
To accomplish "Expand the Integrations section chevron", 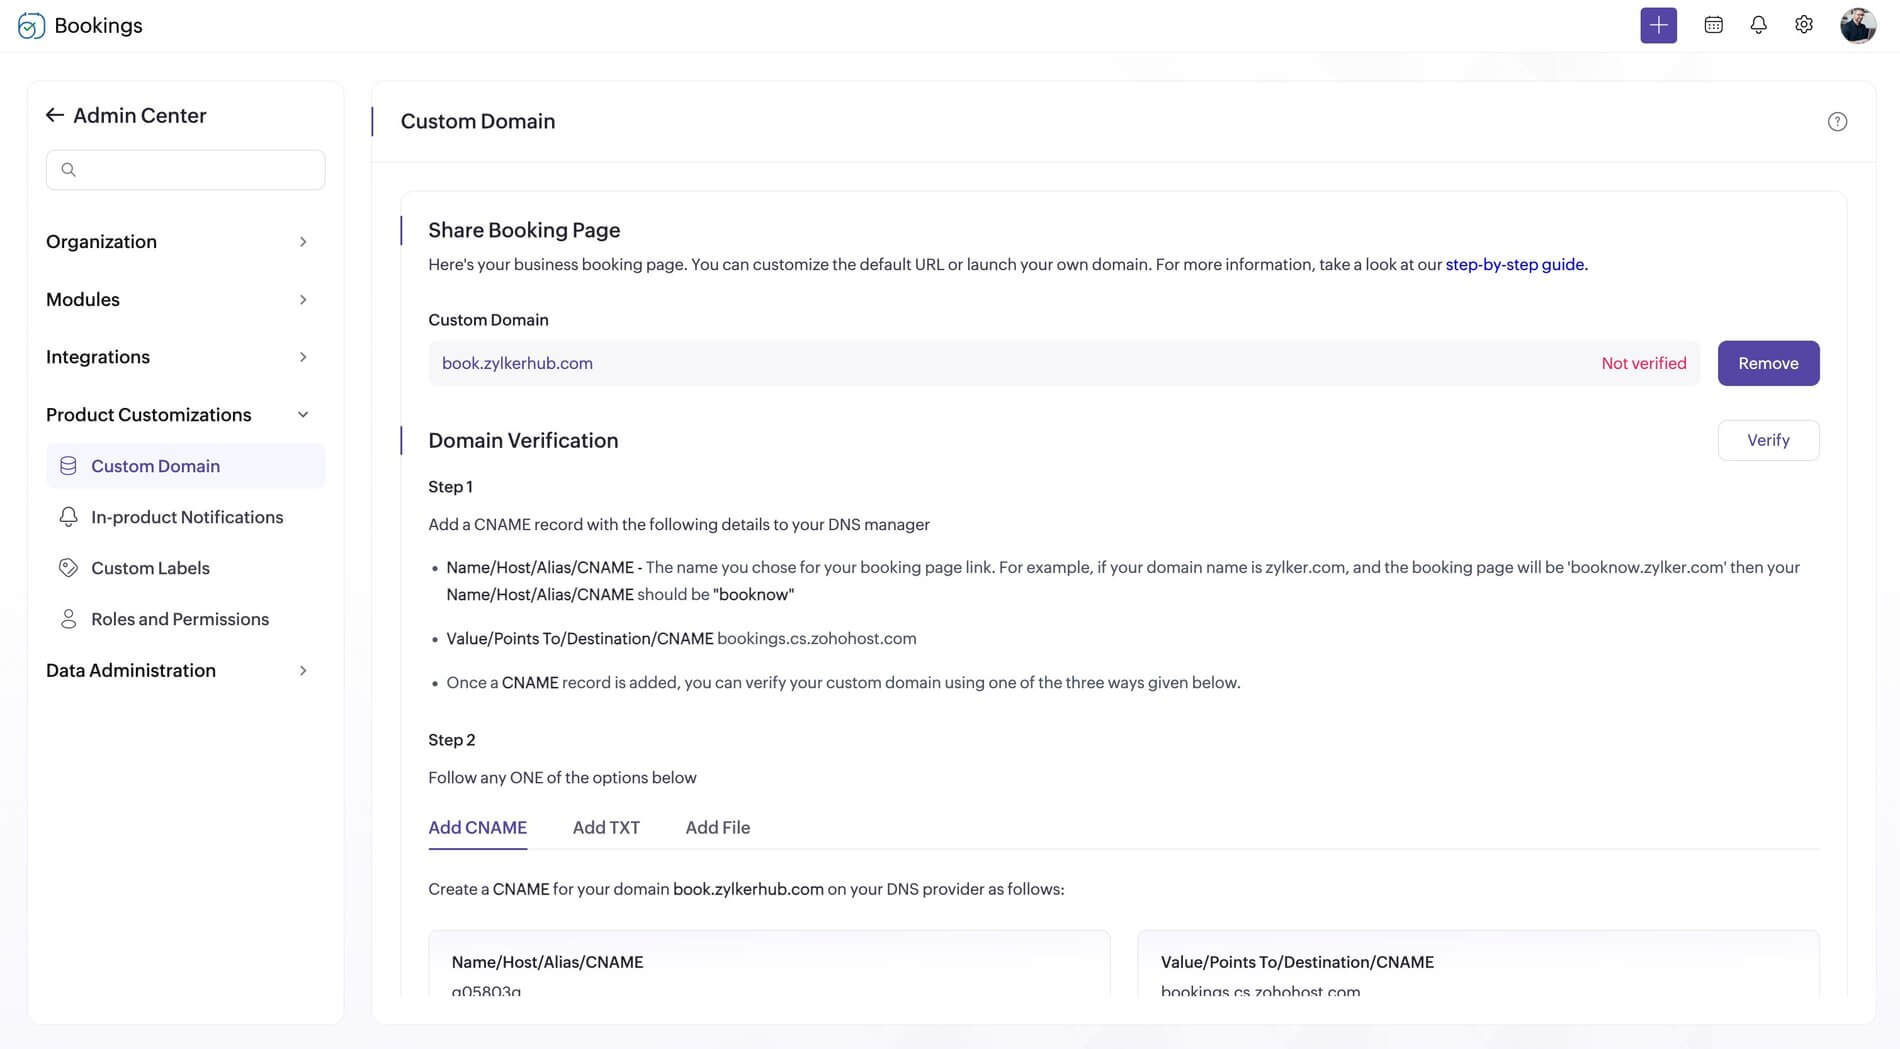I will (x=303, y=357).
